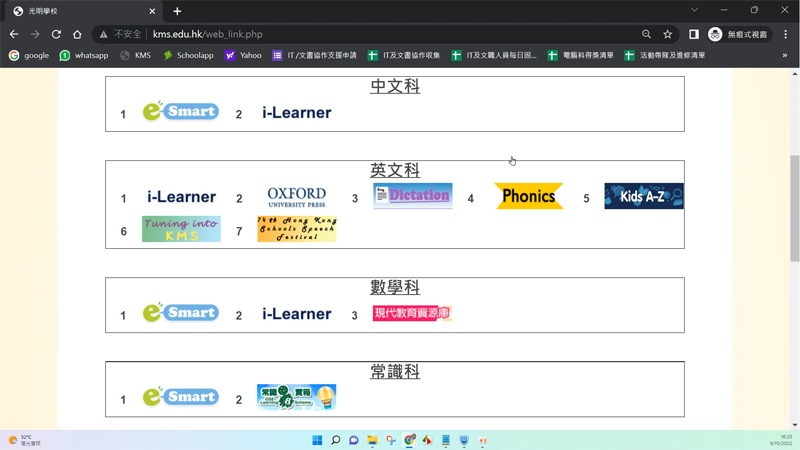Open the IT及文職人員每日 bookmark
The width and height of the screenshot is (800, 450).
coord(494,55)
